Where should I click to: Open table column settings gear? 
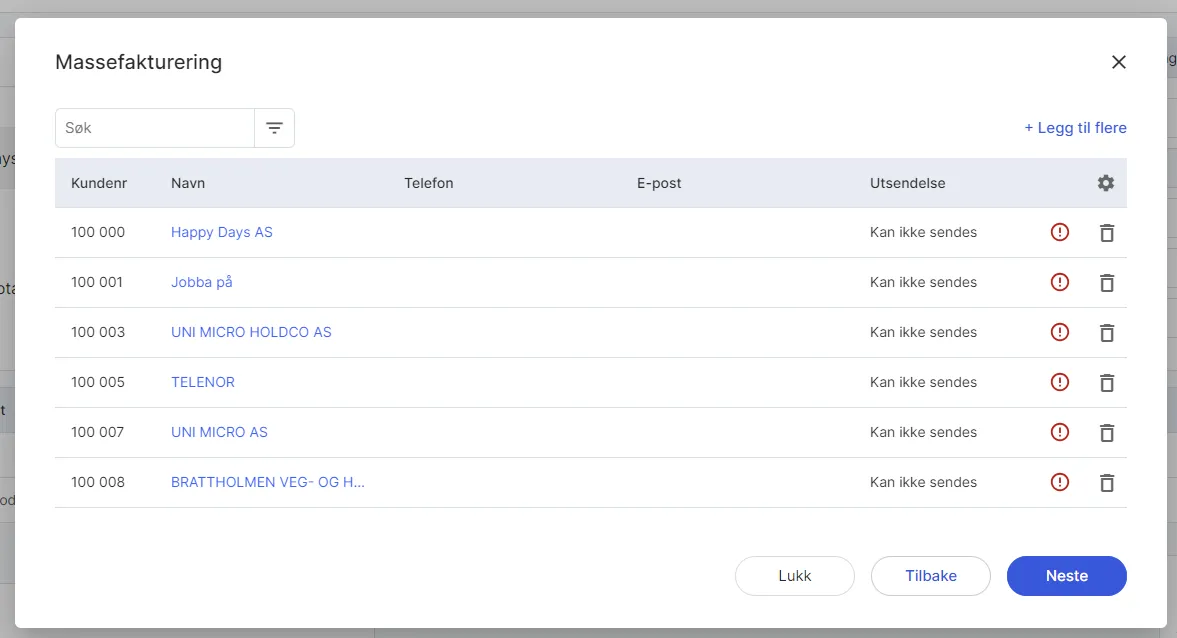point(1105,183)
